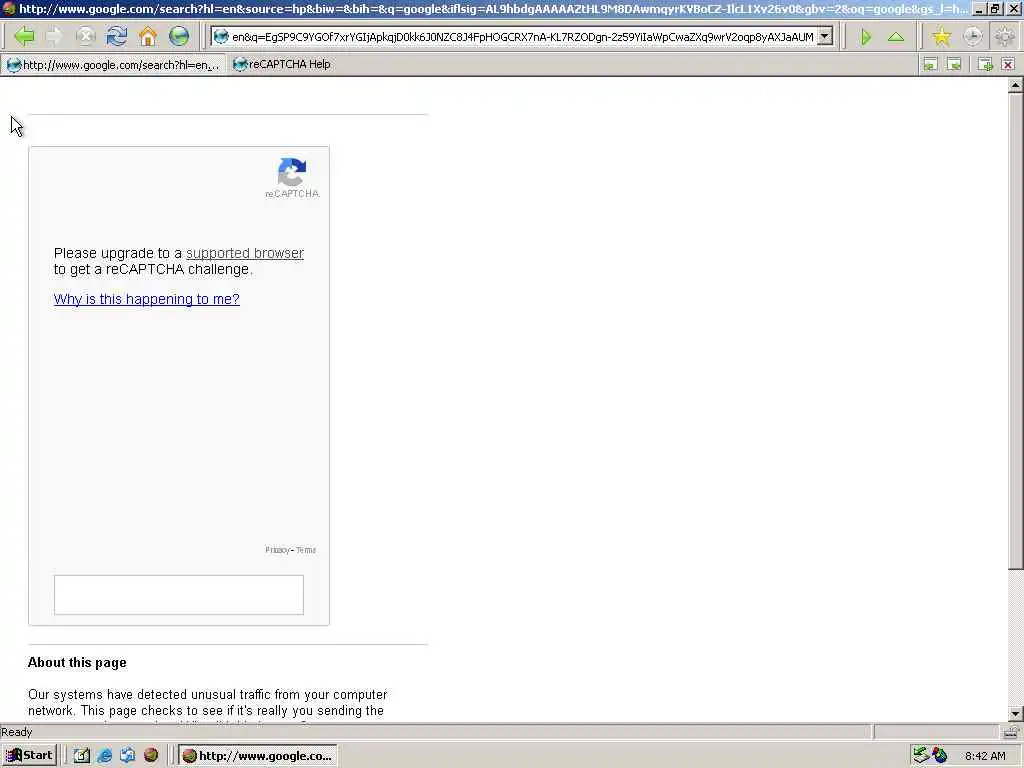Click the greyed Forward arrow button
The width and height of the screenshot is (1024, 768).
pos(55,37)
